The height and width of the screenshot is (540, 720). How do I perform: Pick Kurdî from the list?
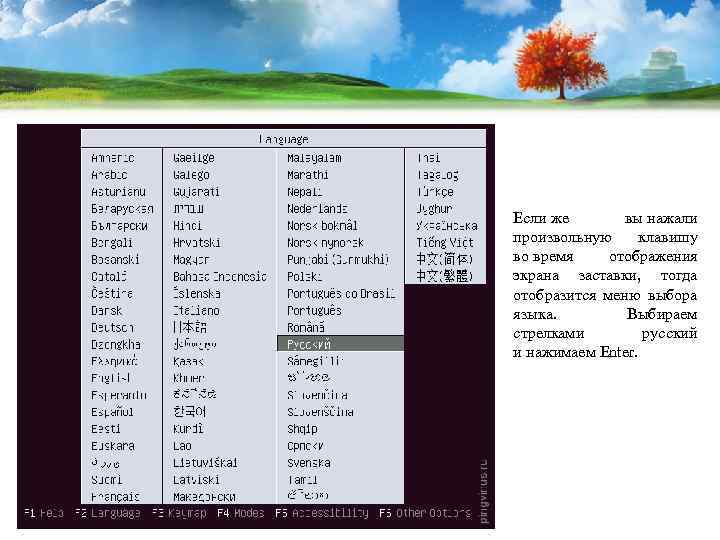coord(188,429)
